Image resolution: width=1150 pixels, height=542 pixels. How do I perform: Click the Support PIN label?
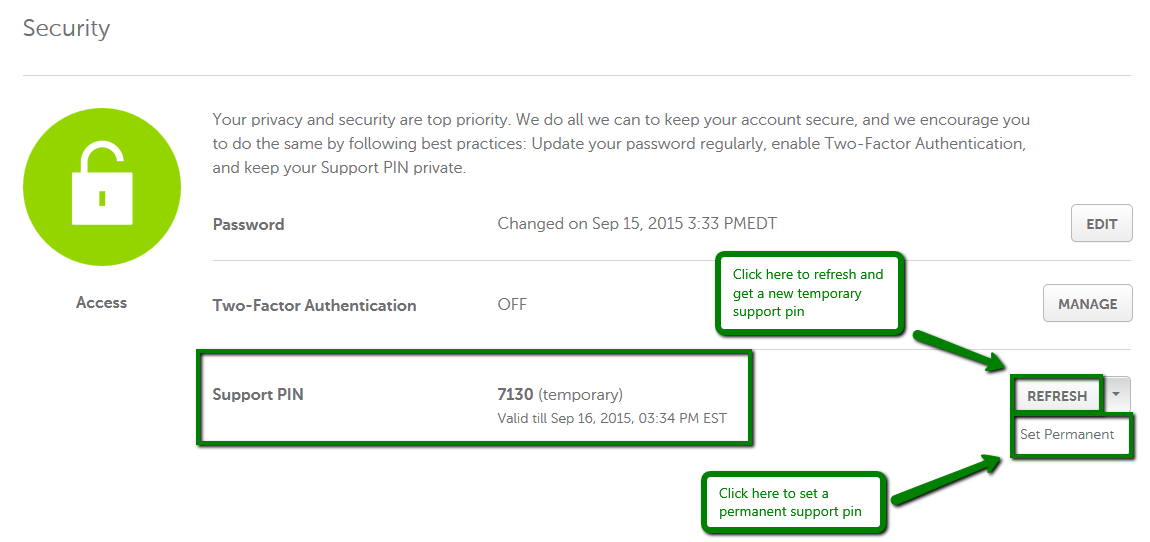[257, 395]
